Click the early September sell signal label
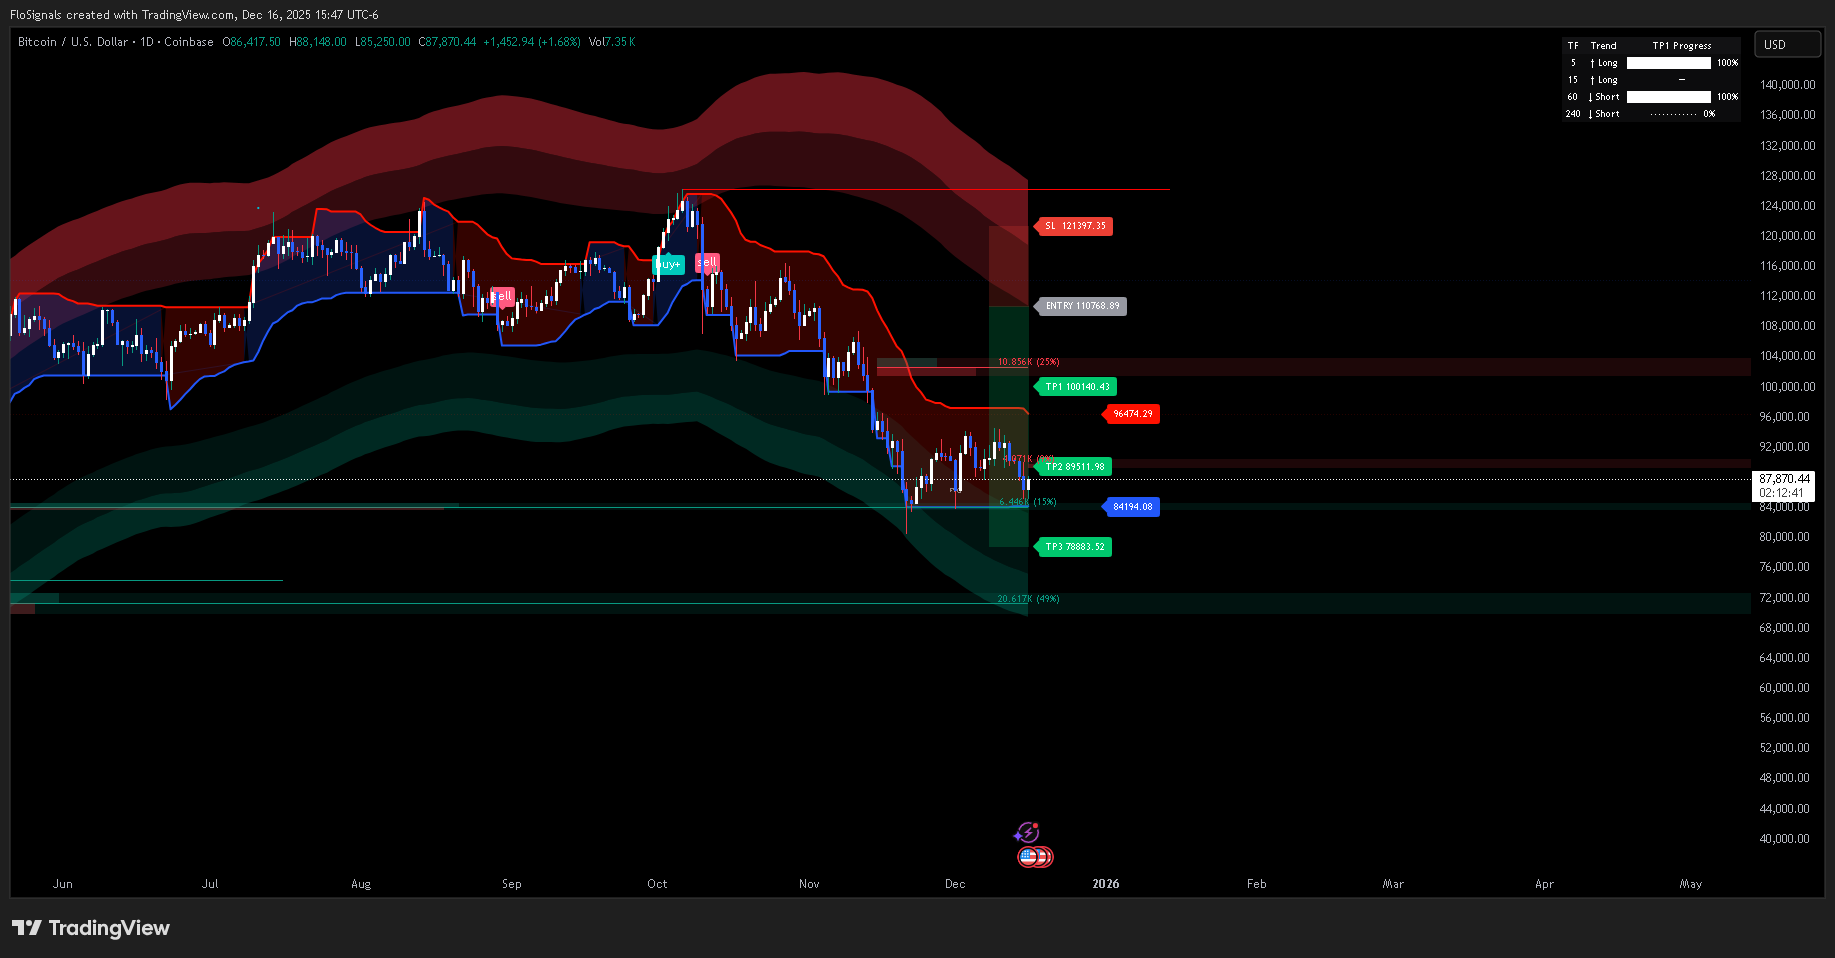Viewport: 1835px width, 958px height. pyautogui.click(x=502, y=296)
